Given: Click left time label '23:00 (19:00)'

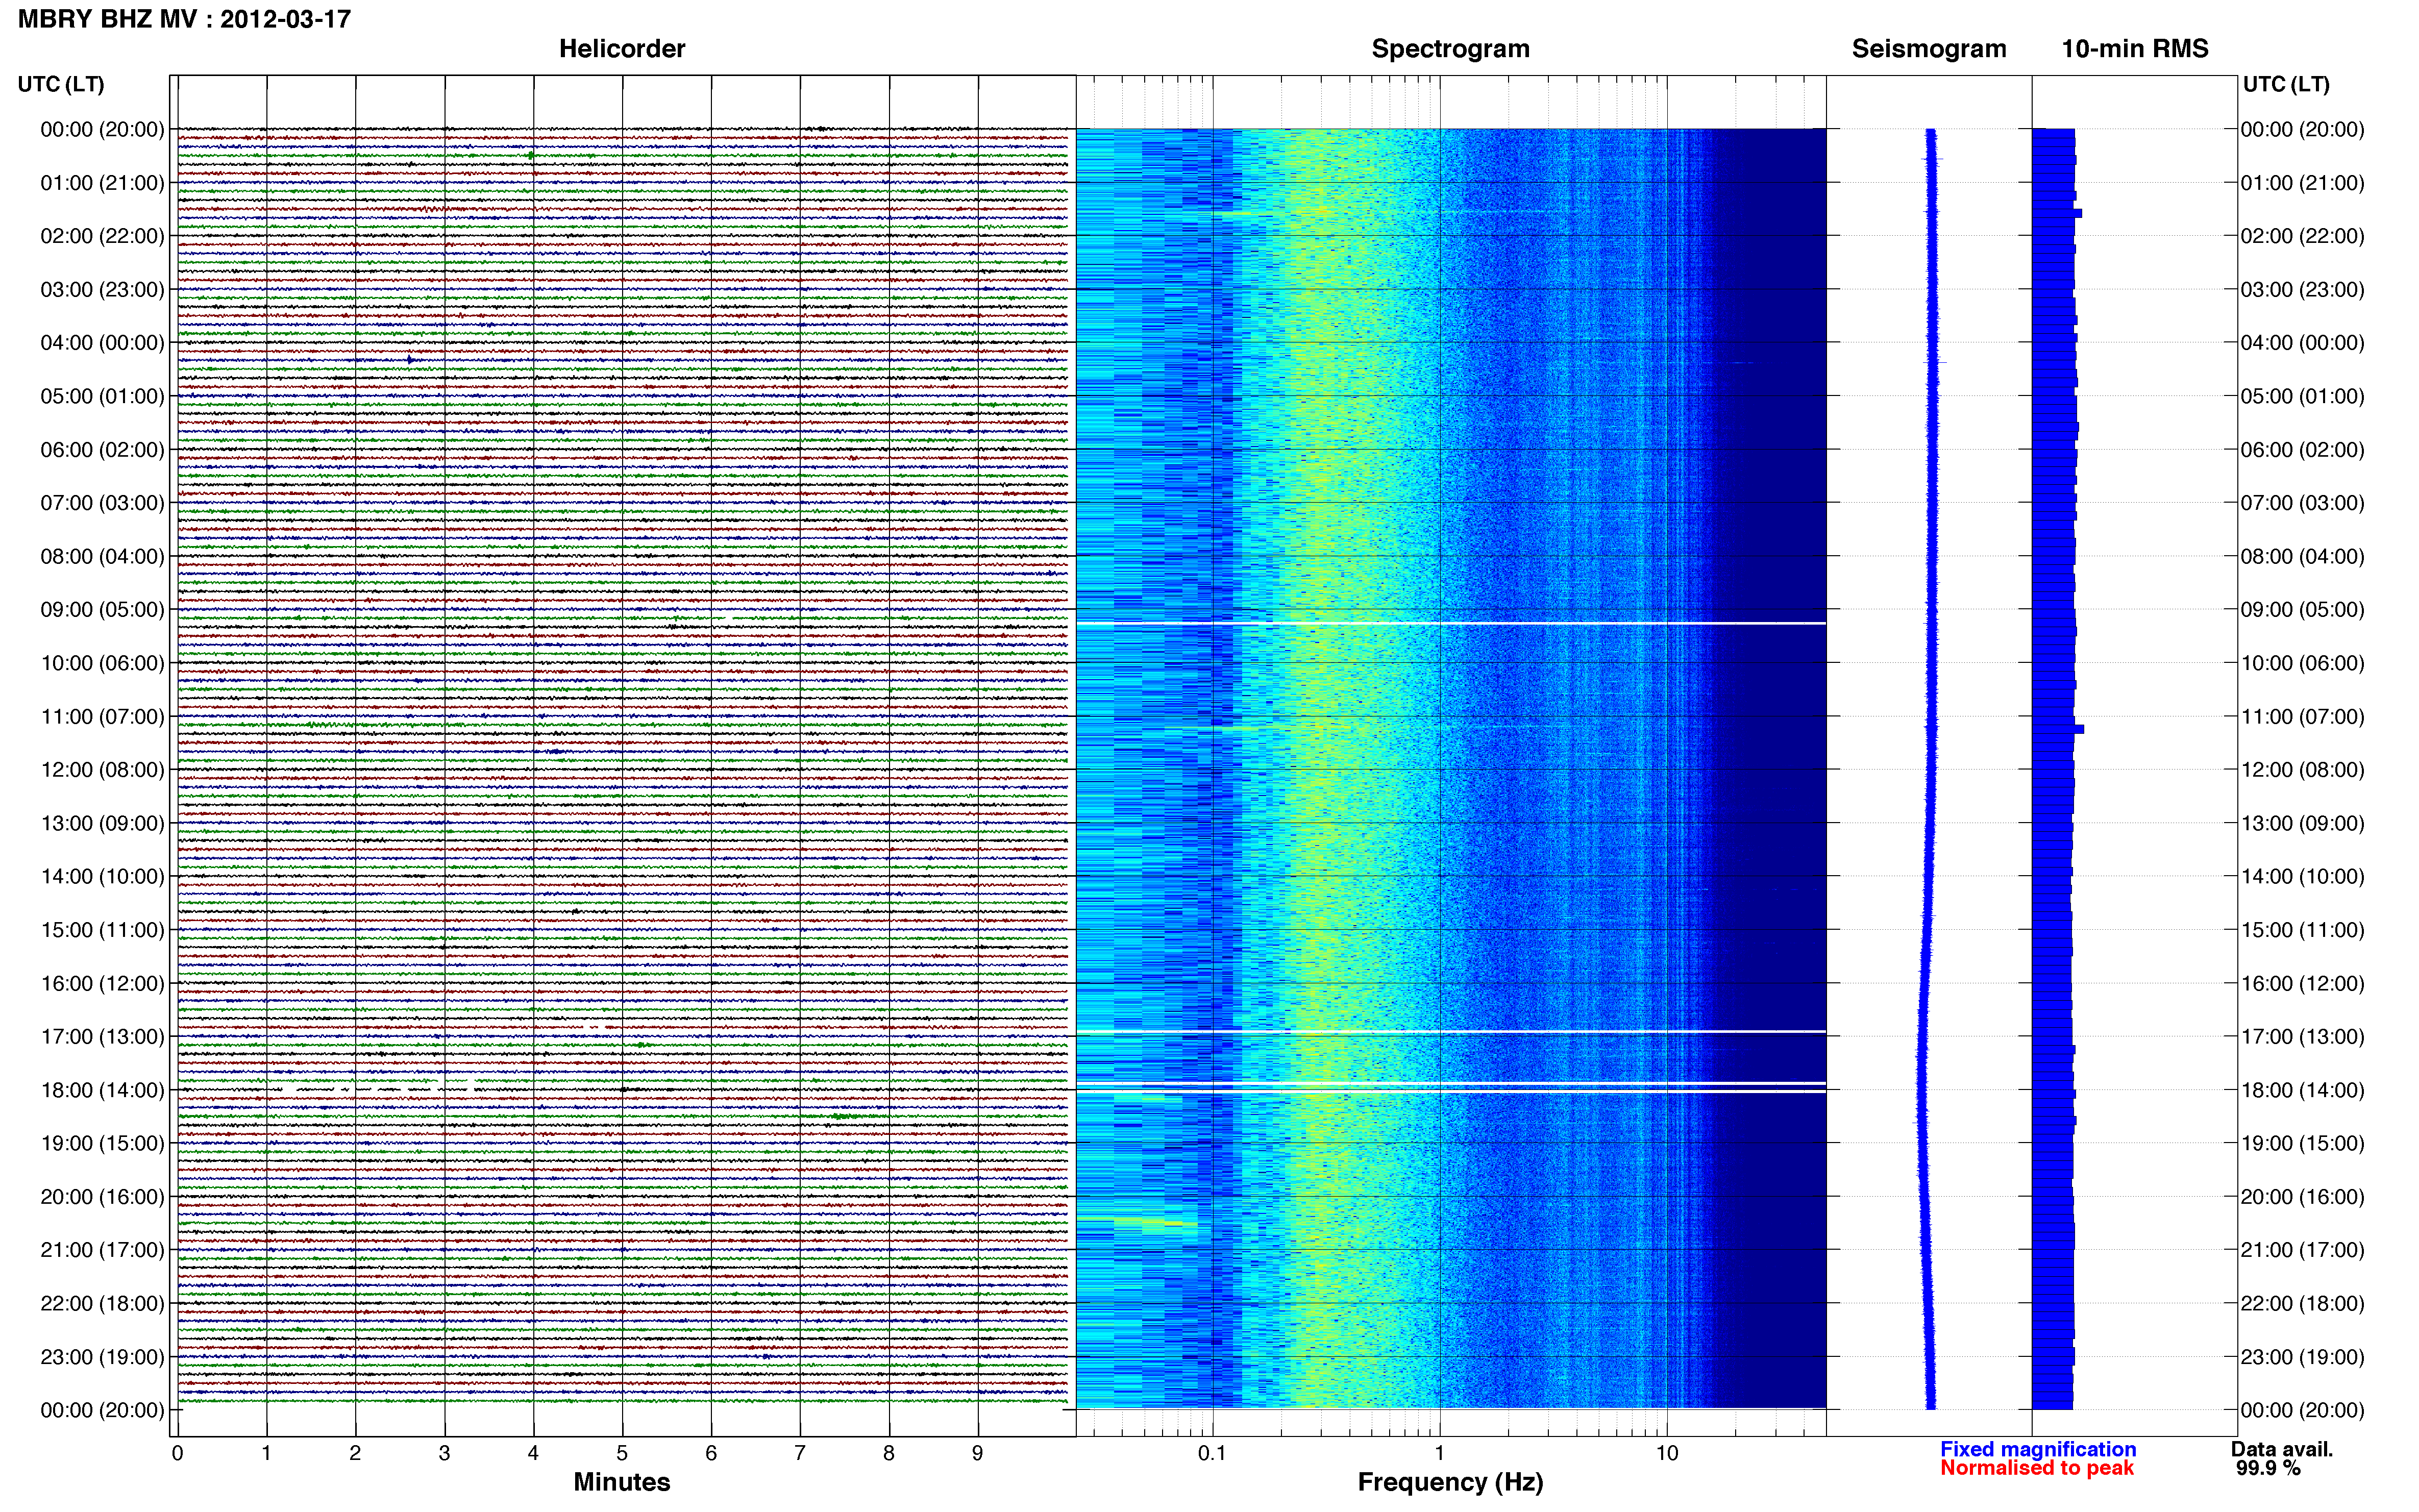Looking at the screenshot, I should tap(102, 1357).
